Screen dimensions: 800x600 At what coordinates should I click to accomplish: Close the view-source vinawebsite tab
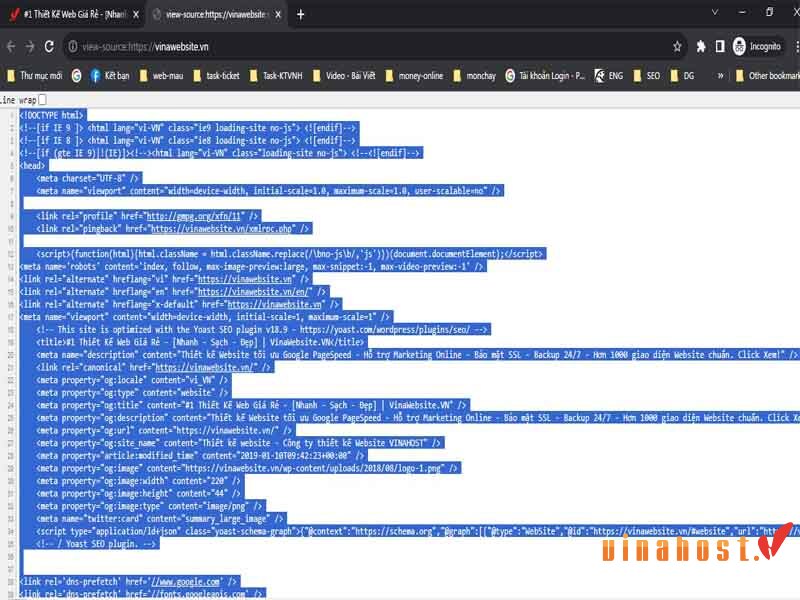tap(278, 15)
